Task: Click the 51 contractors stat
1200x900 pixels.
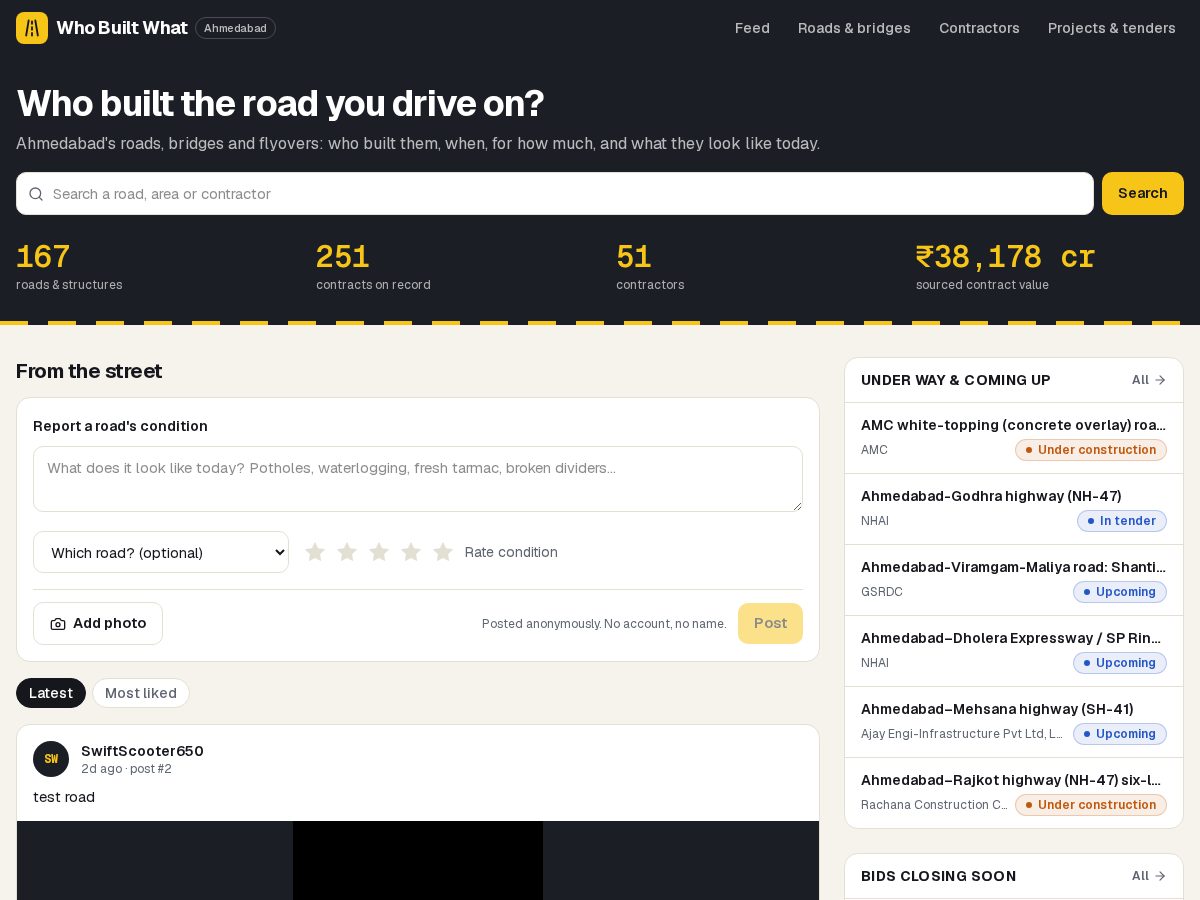Action: pyautogui.click(x=650, y=267)
